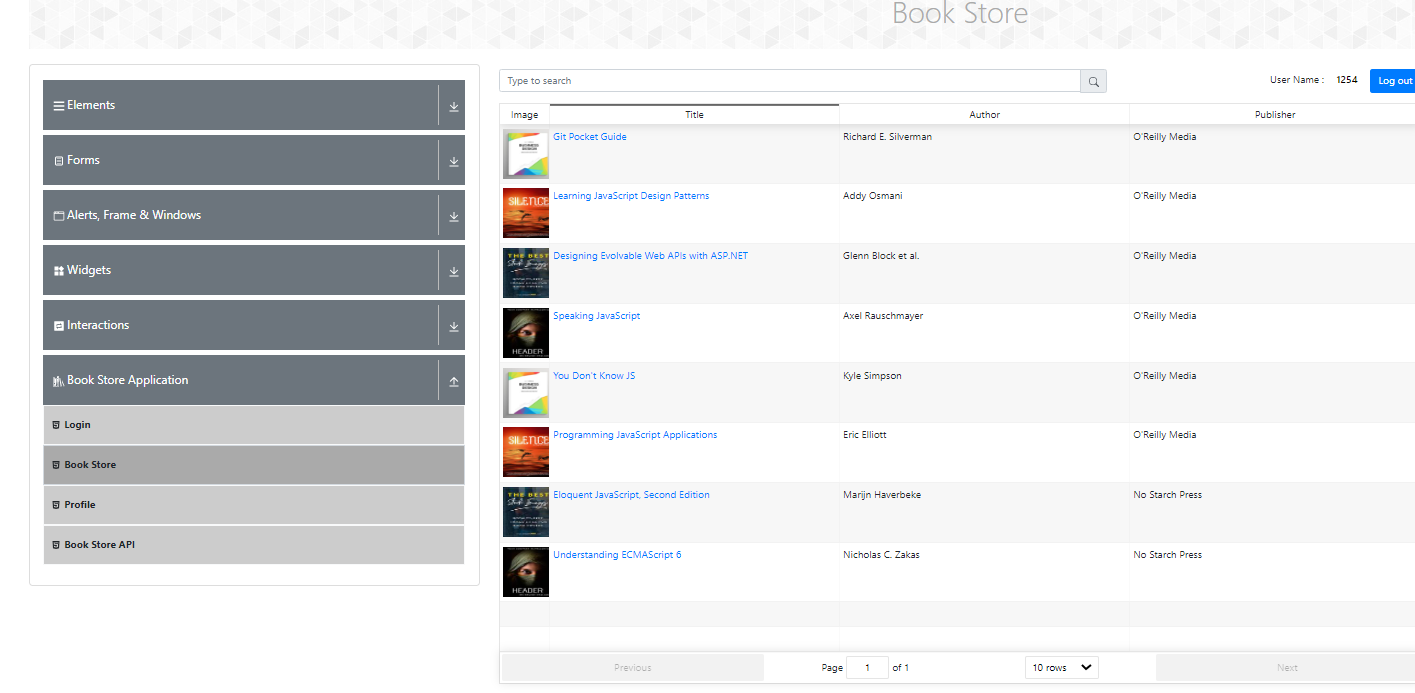Click the Git Pocket Guide cover thumbnail
The width and height of the screenshot is (1415, 693).
[x=526, y=154]
